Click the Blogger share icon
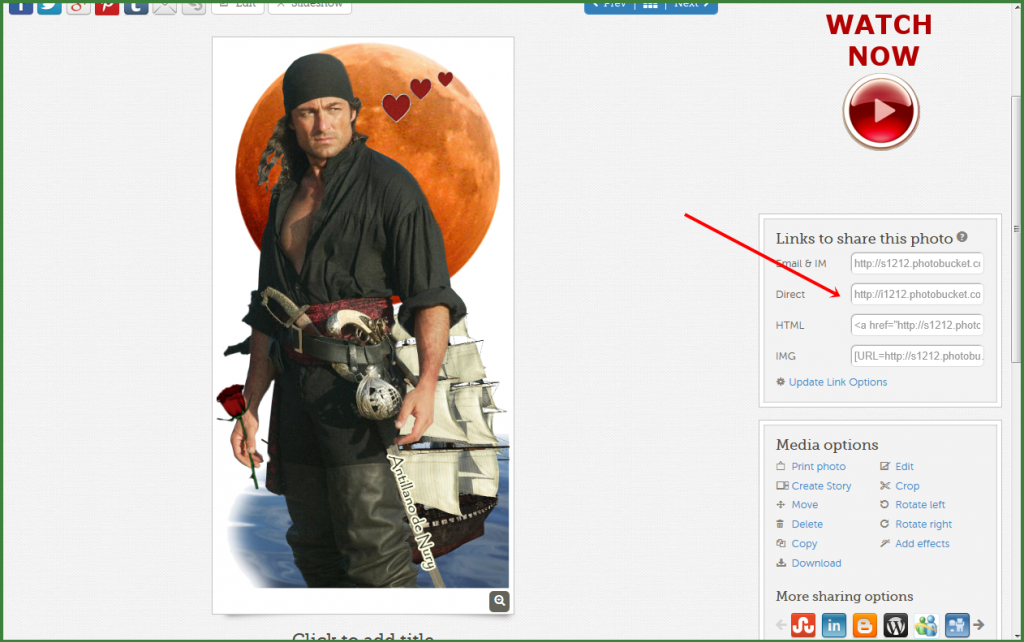1024x642 pixels. (865, 626)
